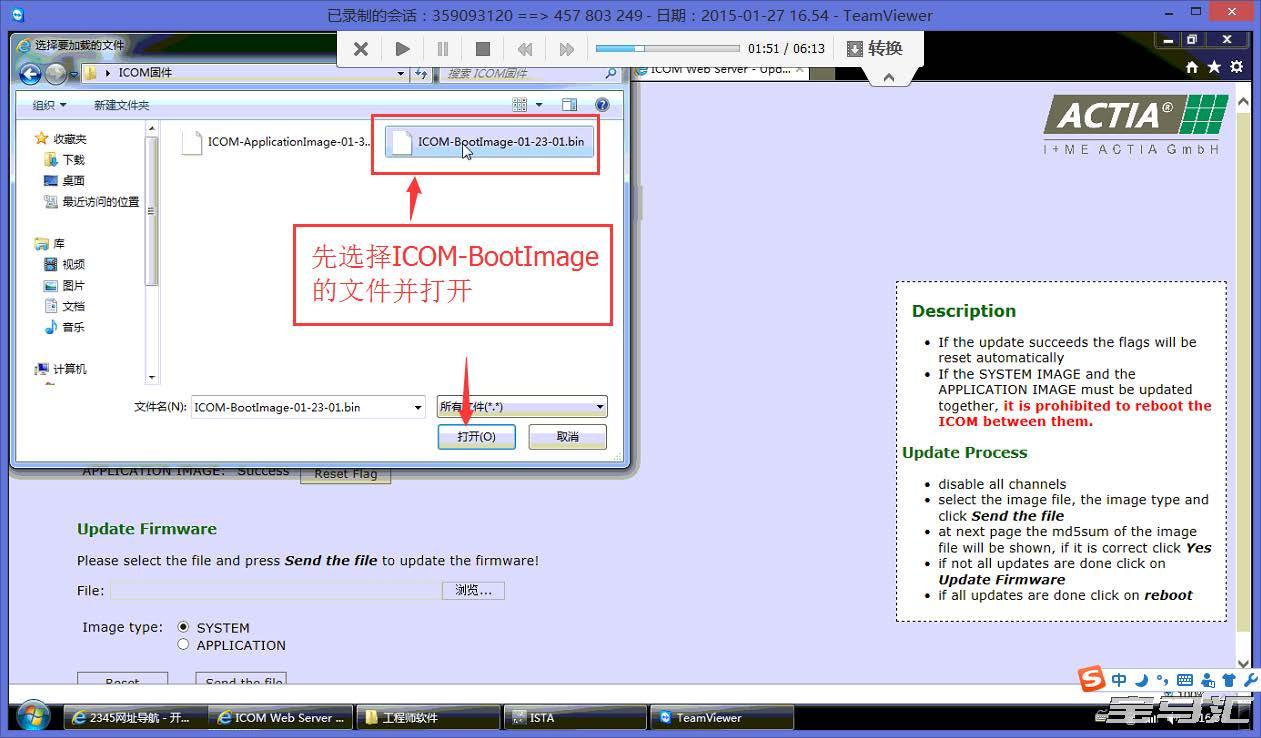Open the 图片 library
The width and height of the screenshot is (1261, 738).
(64, 285)
